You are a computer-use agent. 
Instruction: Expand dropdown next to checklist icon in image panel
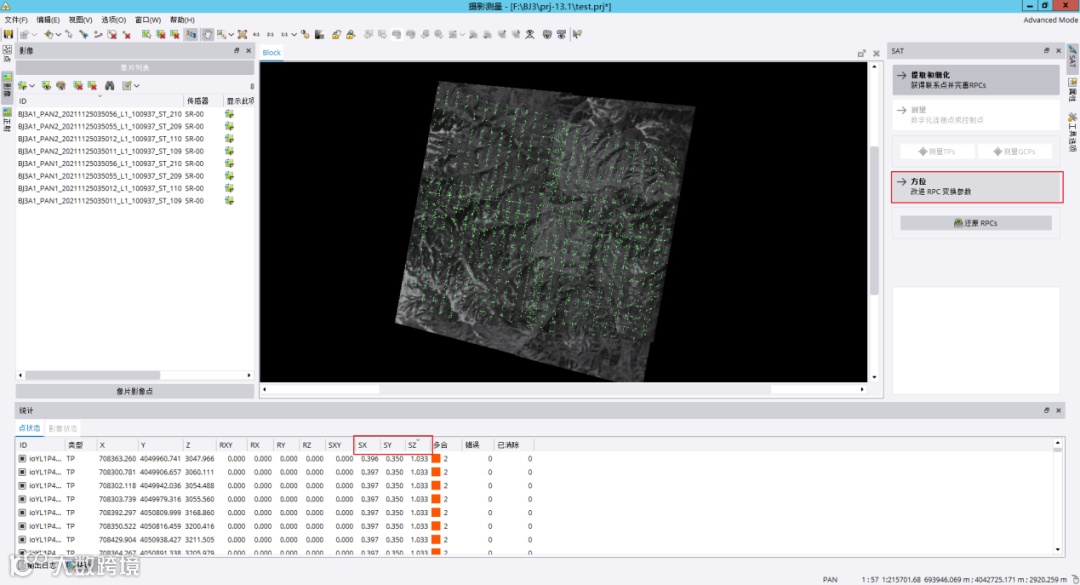[137, 86]
